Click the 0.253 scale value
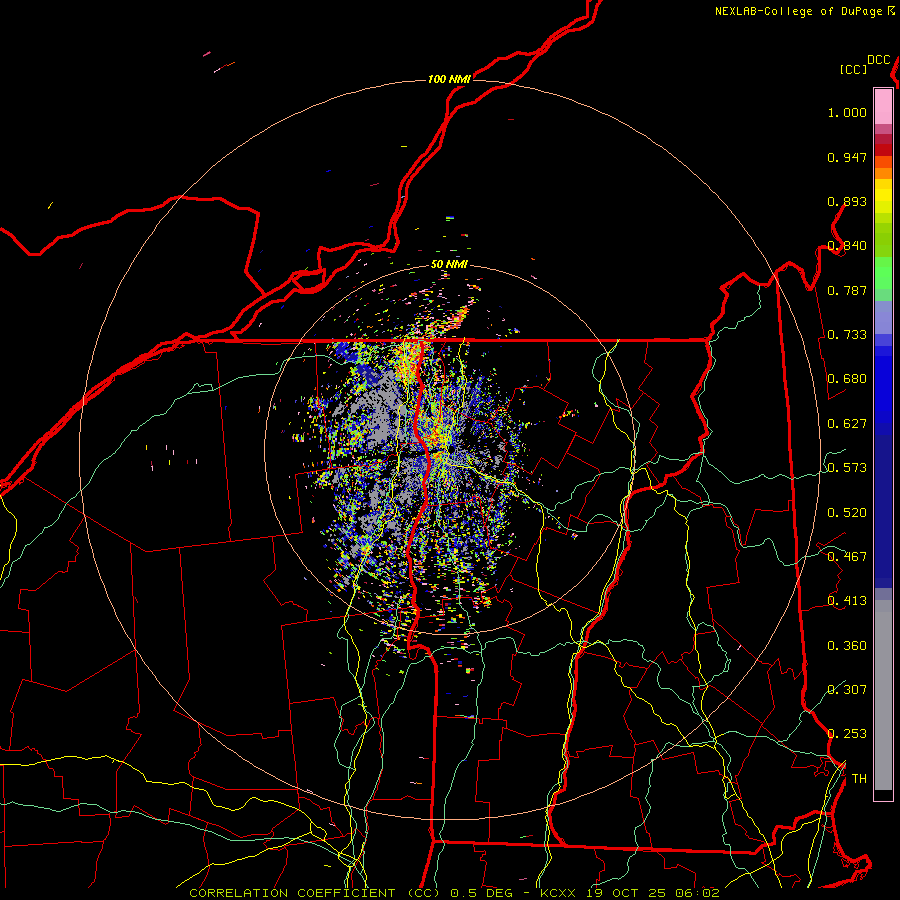The height and width of the screenshot is (900, 900). (847, 734)
